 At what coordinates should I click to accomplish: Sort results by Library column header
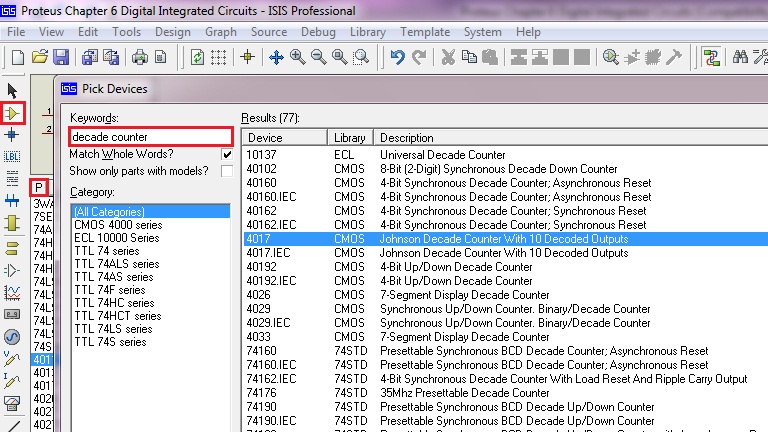350,137
